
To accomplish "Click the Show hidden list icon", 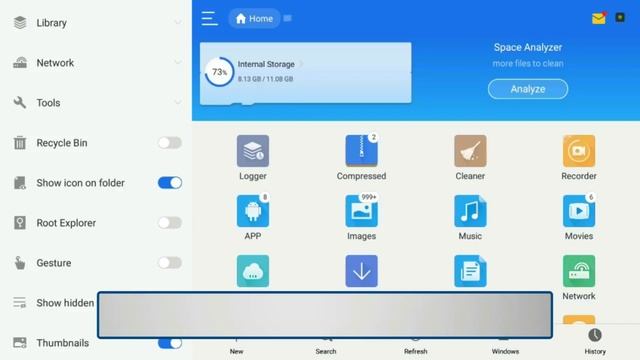I will click(20, 302).
